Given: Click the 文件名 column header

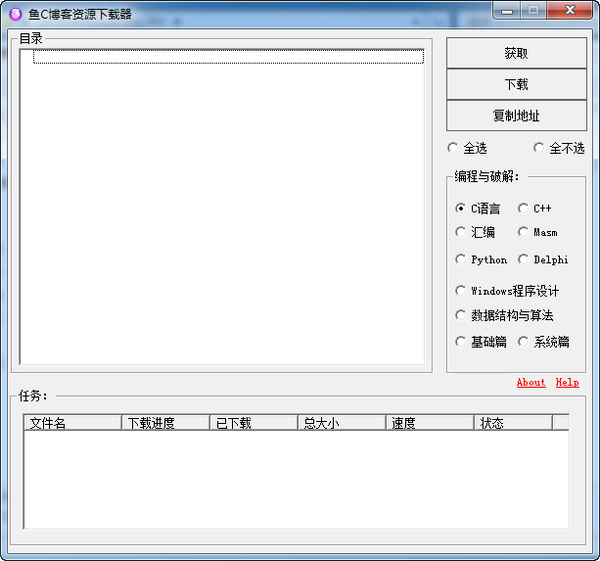Looking at the screenshot, I should (72, 423).
